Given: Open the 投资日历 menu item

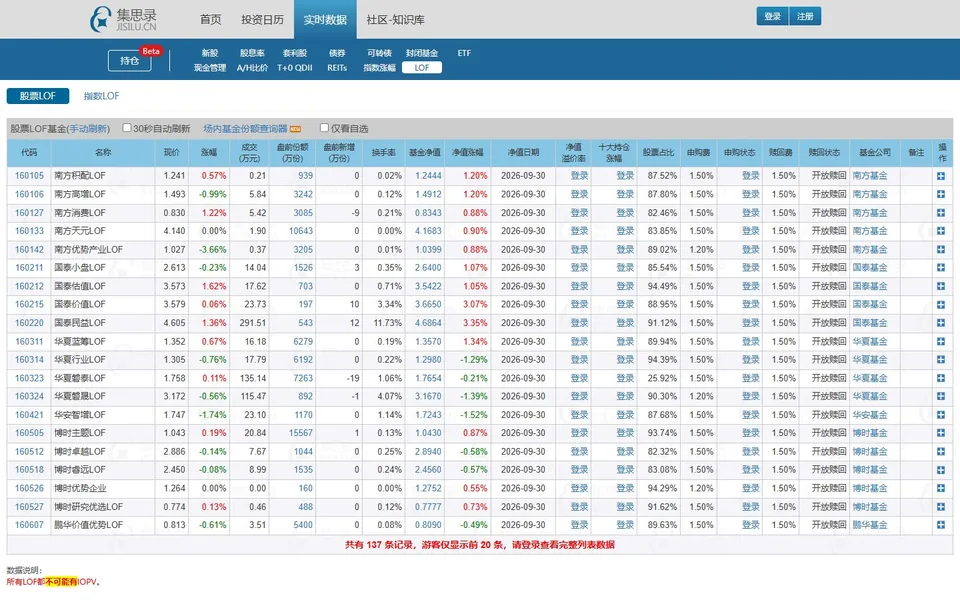Looking at the screenshot, I should (262, 20).
